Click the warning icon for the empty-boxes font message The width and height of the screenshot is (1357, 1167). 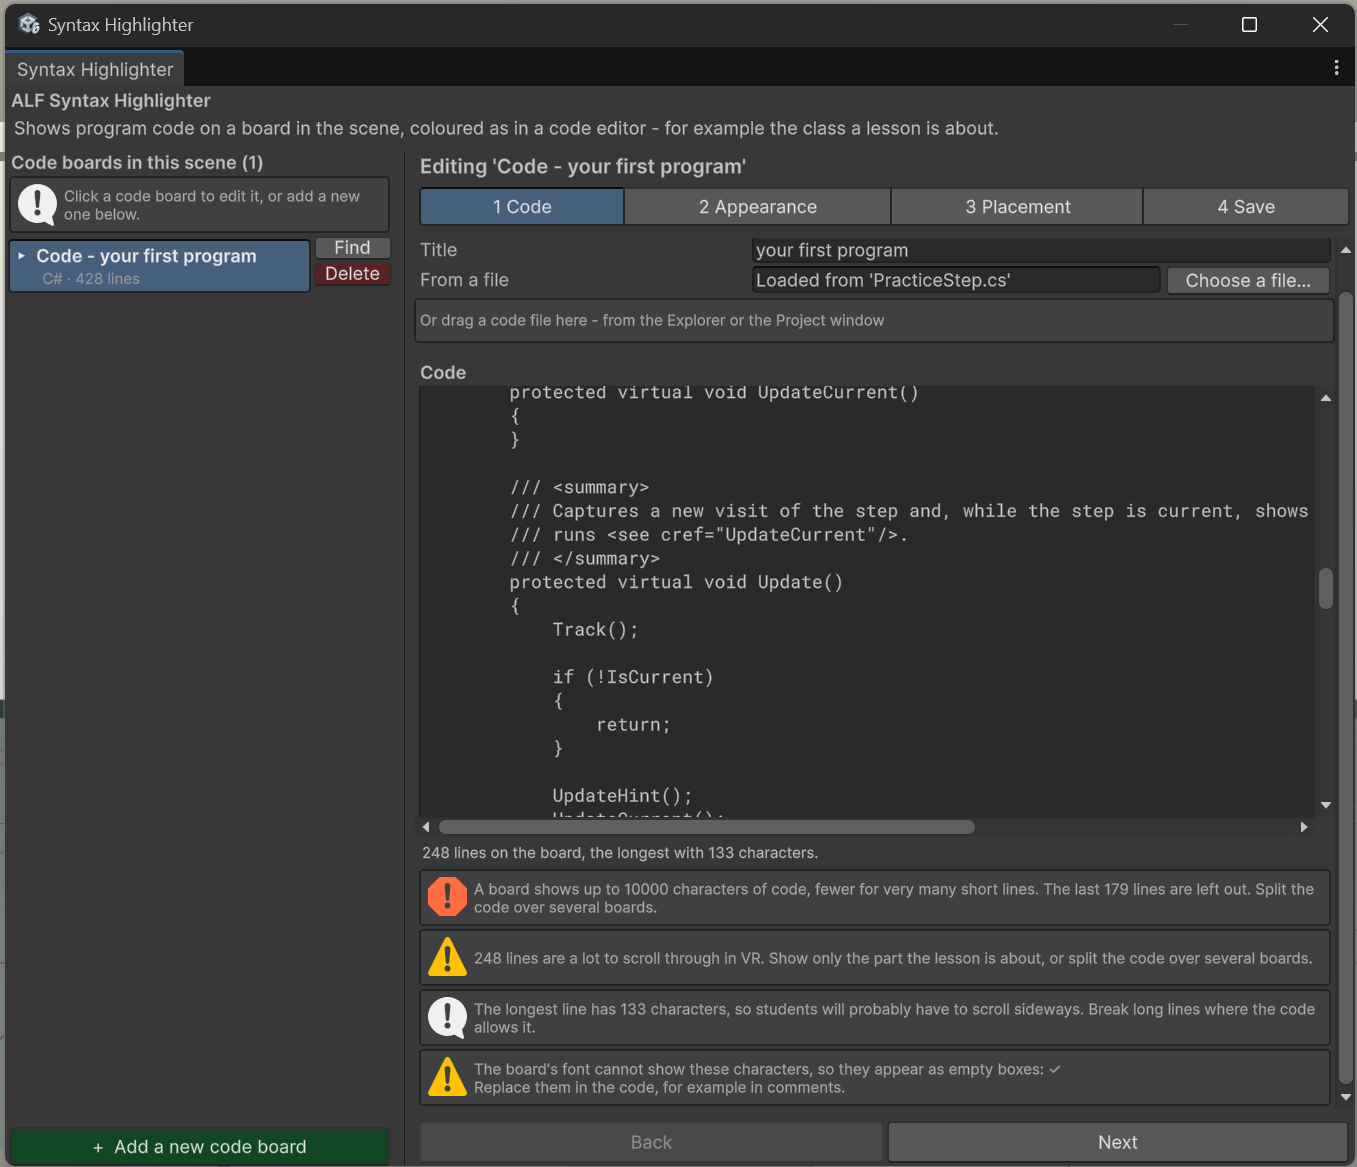(447, 1077)
